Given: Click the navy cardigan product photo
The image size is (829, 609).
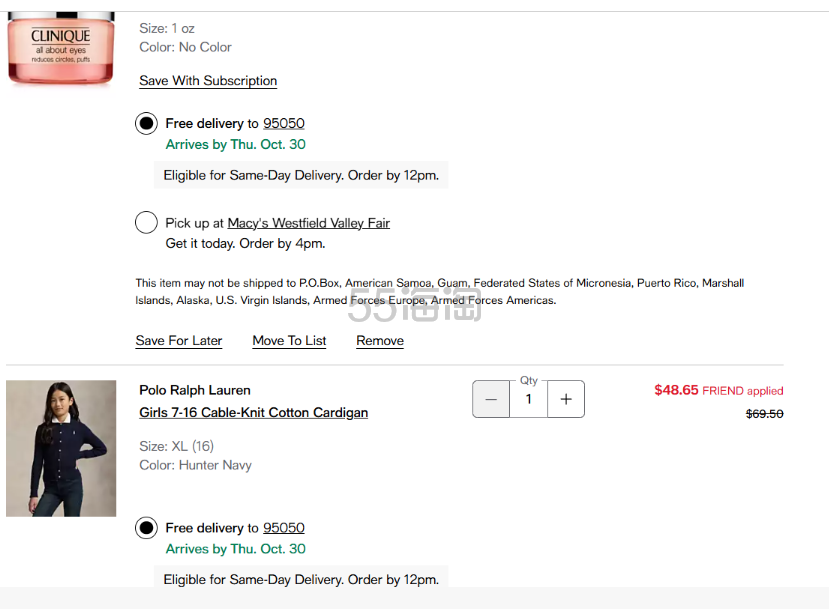Looking at the screenshot, I should click(61, 448).
